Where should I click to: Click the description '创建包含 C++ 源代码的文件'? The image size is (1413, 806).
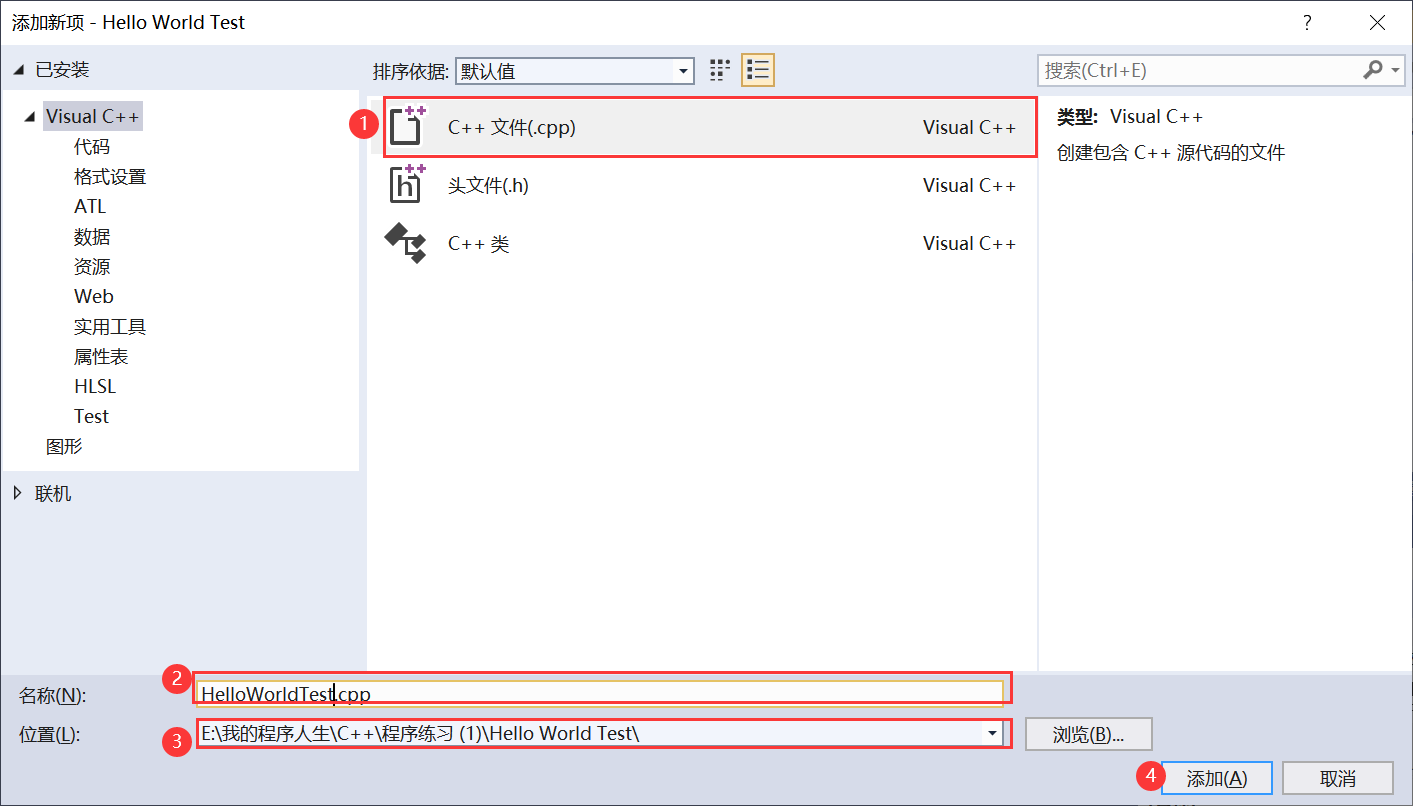[1171, 153]
